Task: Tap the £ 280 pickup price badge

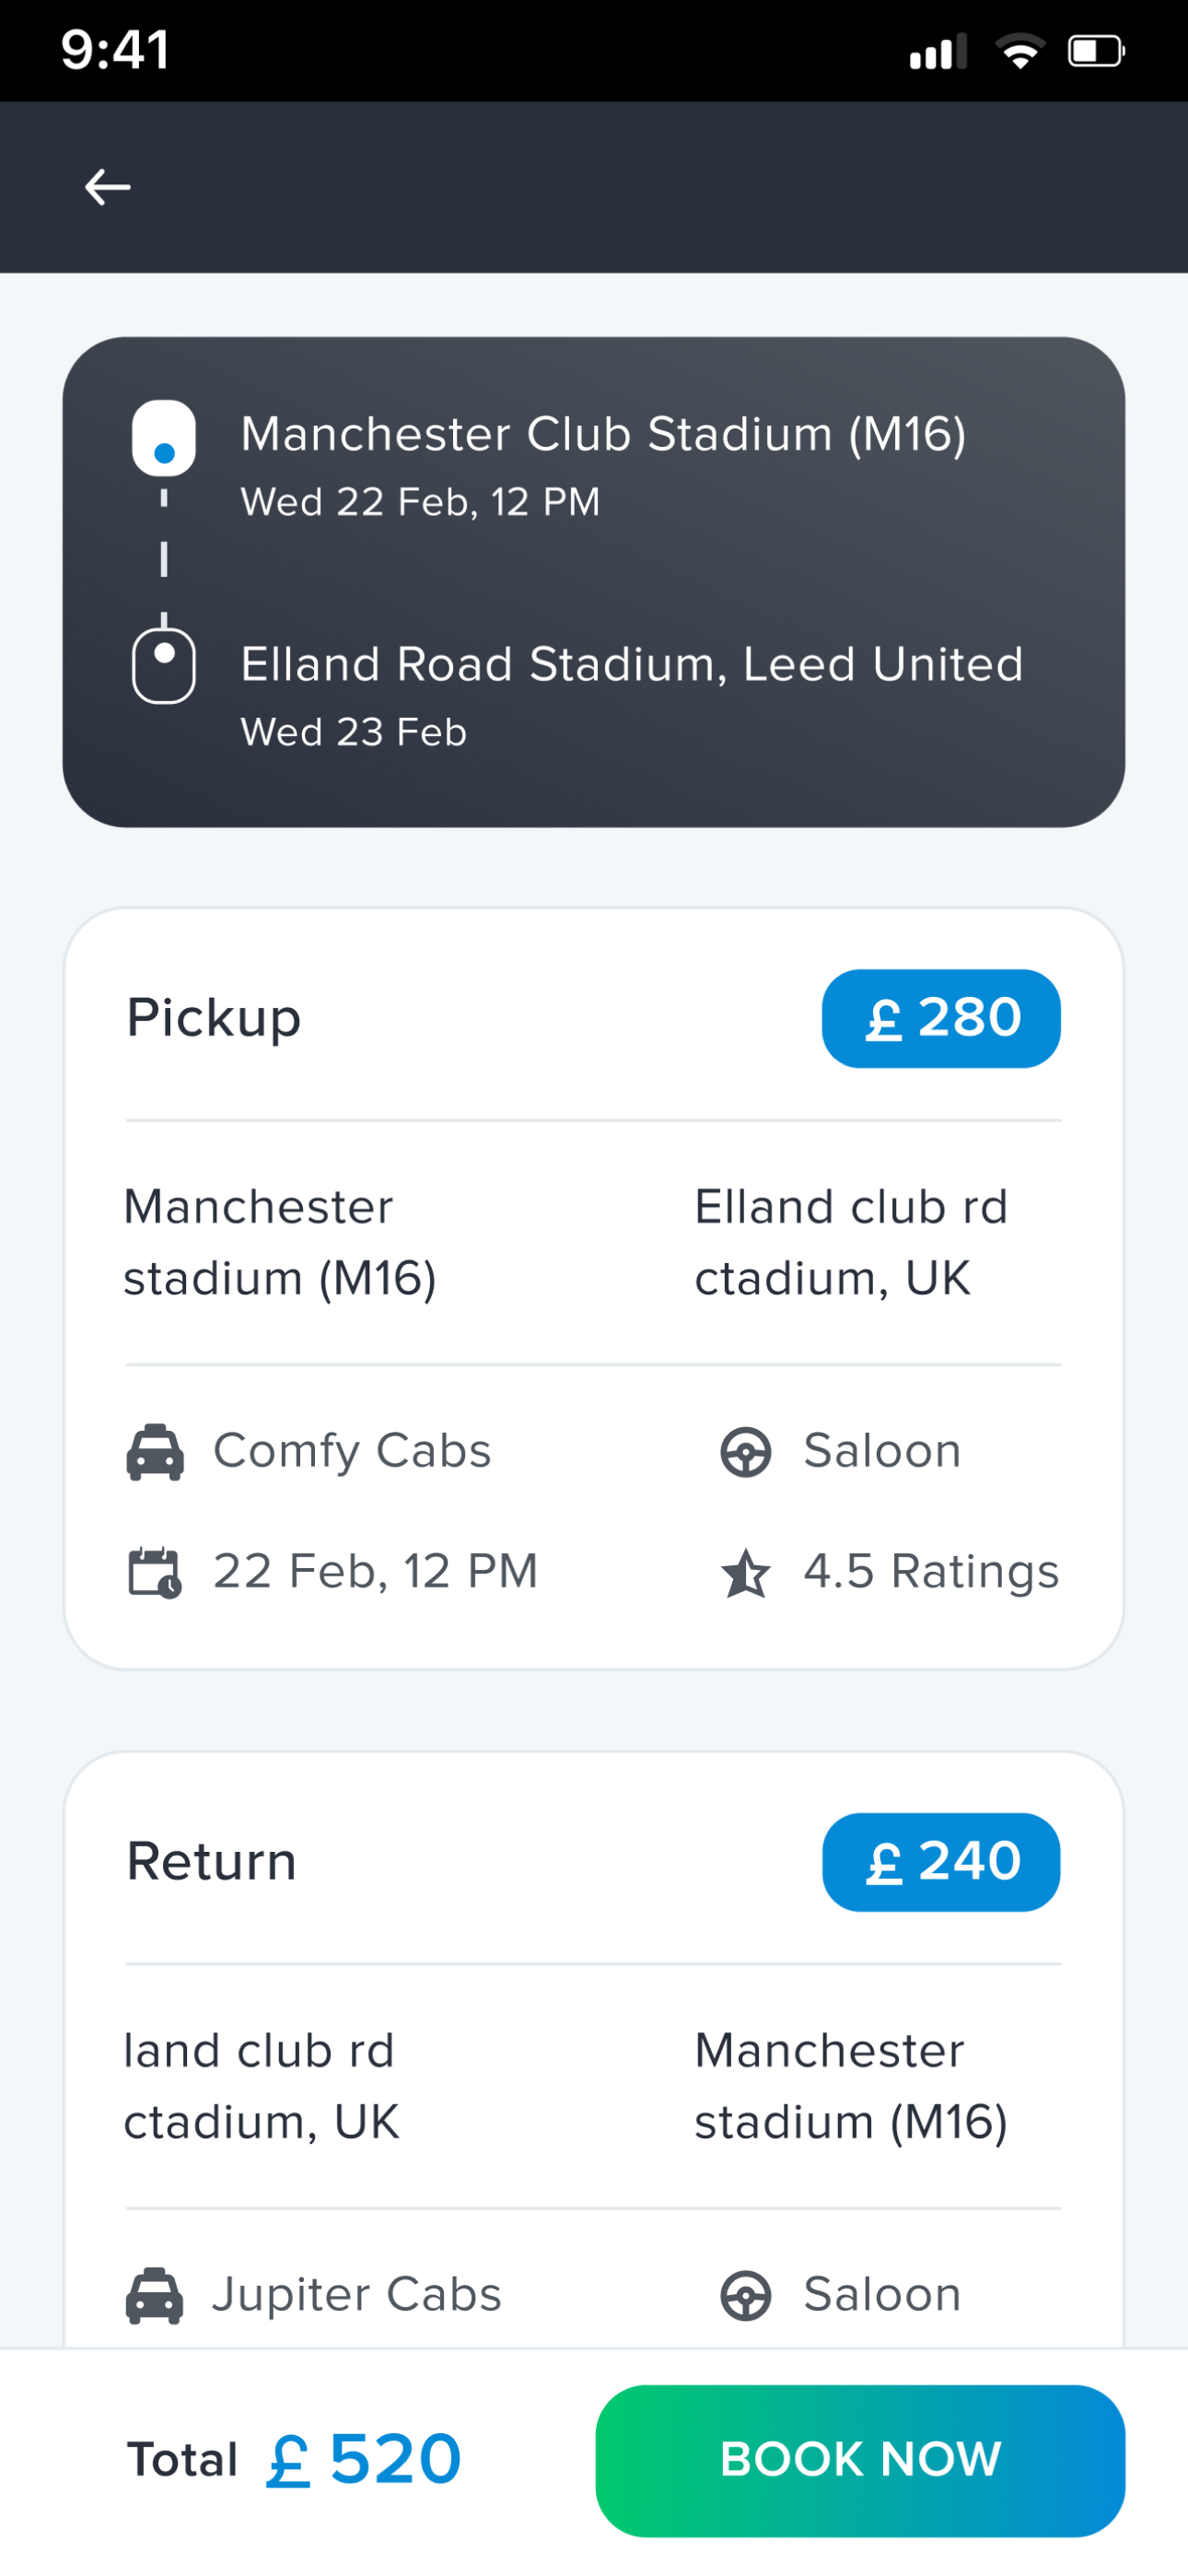Action: click(x=941, y=1018)
